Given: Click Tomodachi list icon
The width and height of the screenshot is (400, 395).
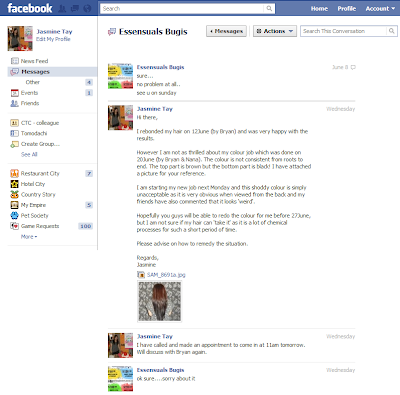Looking at the screenshot, I should (x=14, y=133).
